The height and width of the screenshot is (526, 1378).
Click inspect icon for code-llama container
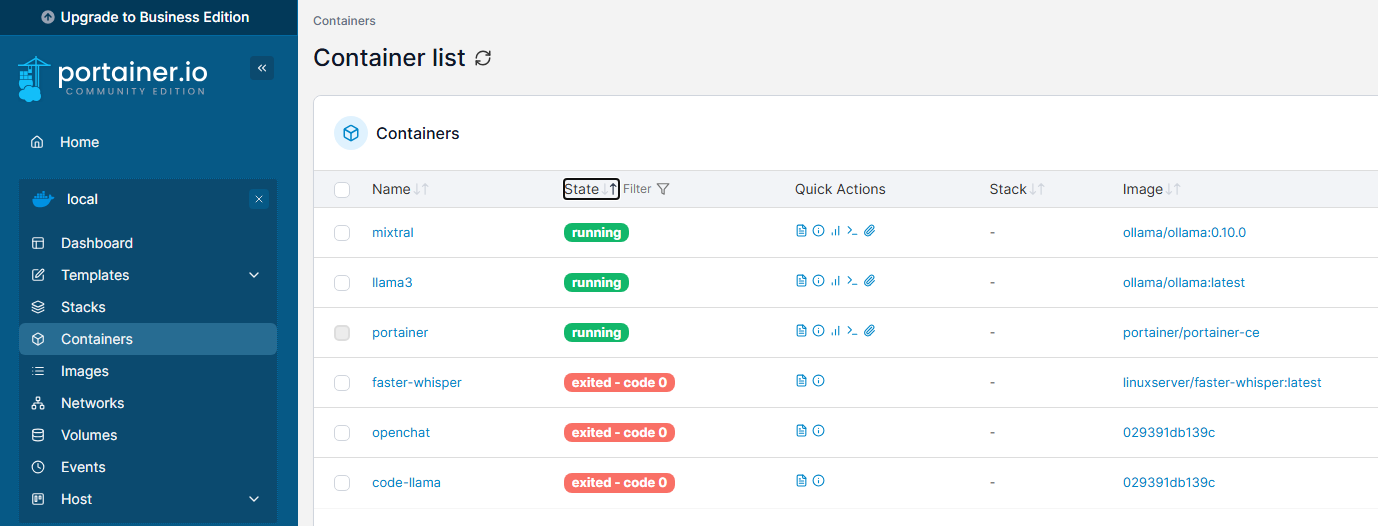click(818, 481)
